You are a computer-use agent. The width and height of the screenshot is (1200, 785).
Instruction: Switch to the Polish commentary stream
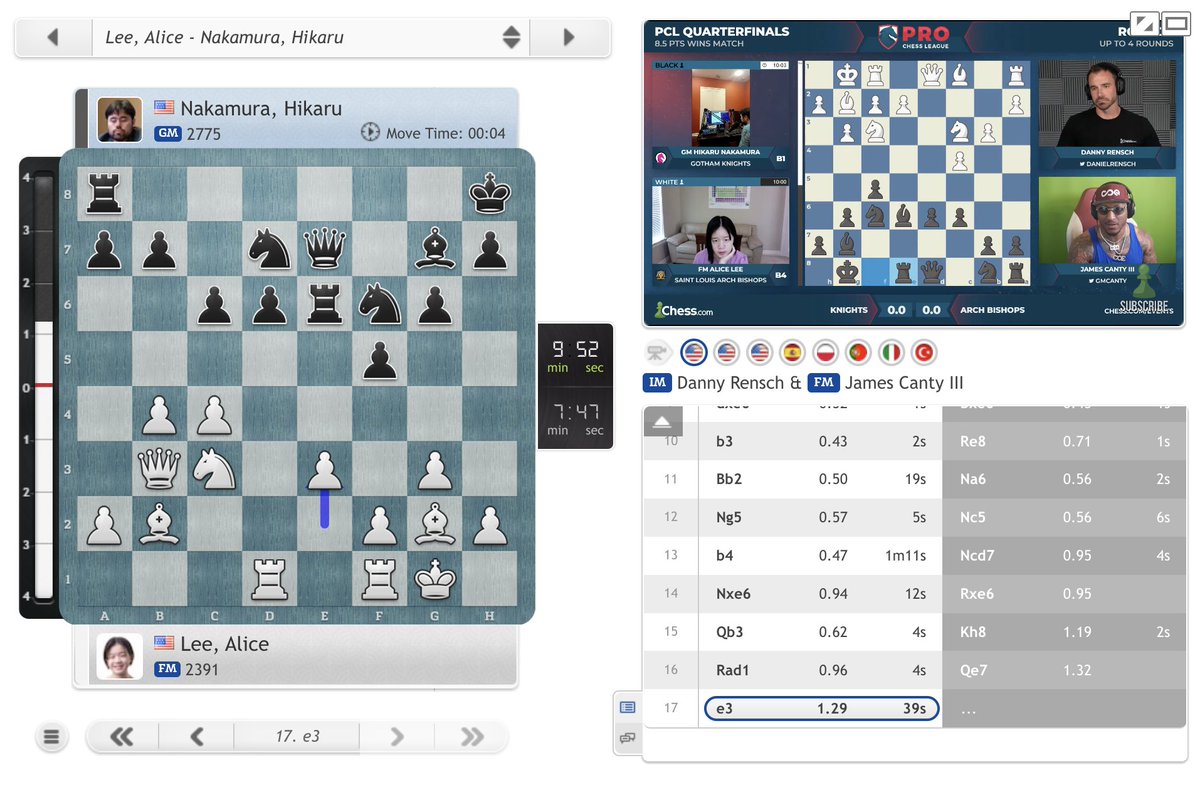tap(826, 353)
